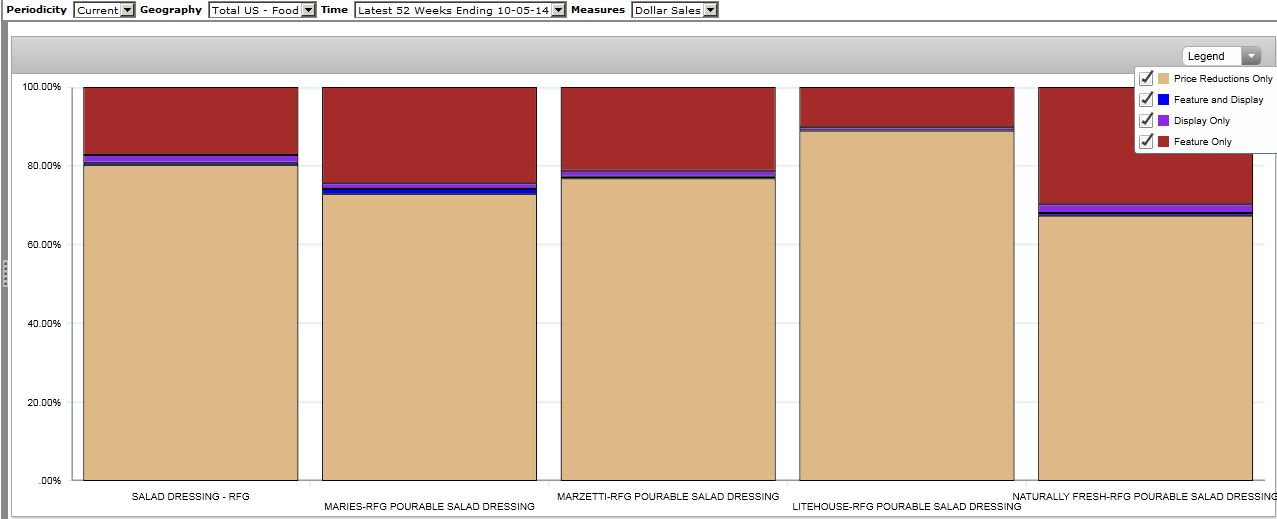1277x519 pixels.
Task: Disable the Display Only checkbox
Action: (x=1147, y=120)
